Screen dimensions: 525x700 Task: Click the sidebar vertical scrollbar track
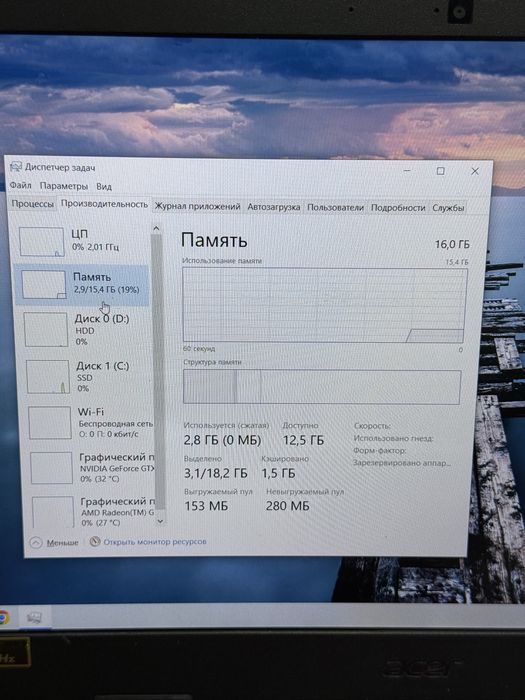tap(158, 373)
